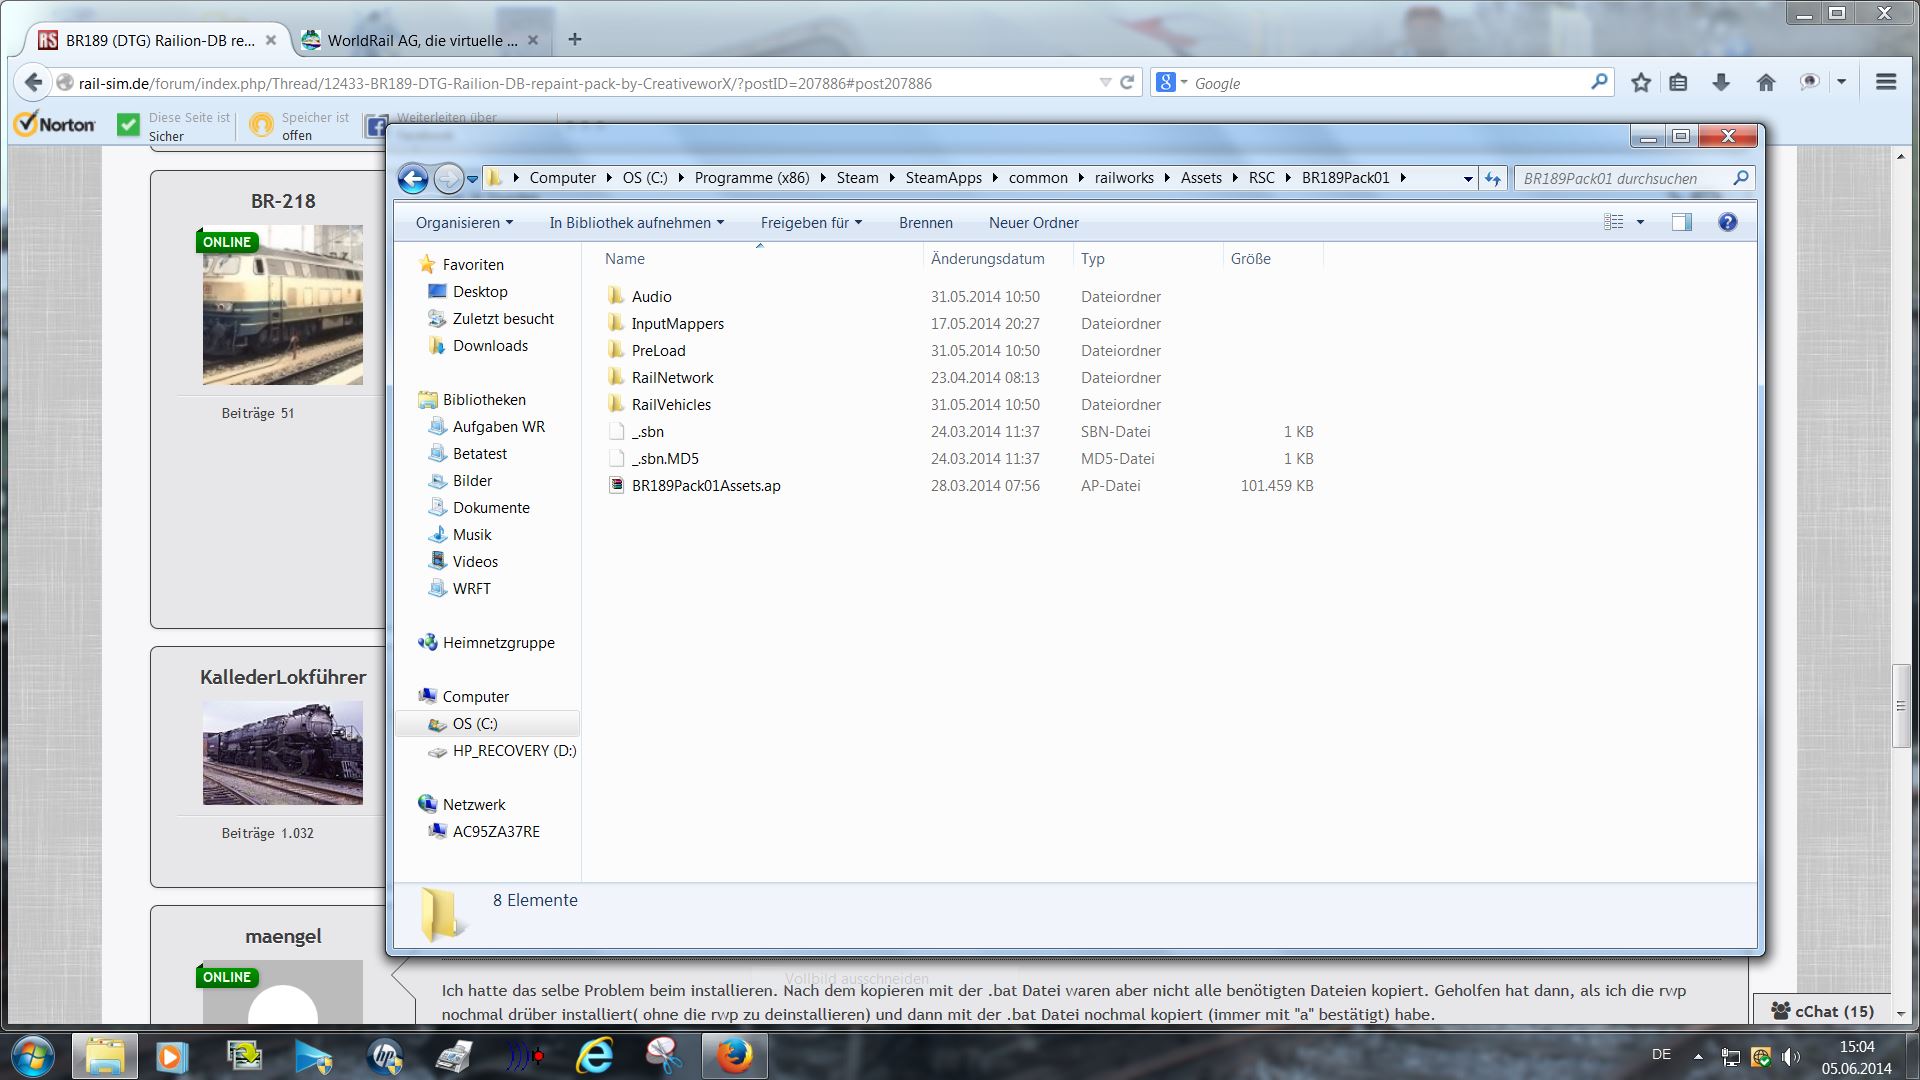Open Explorer help question mark icon

coord(1727,222)
